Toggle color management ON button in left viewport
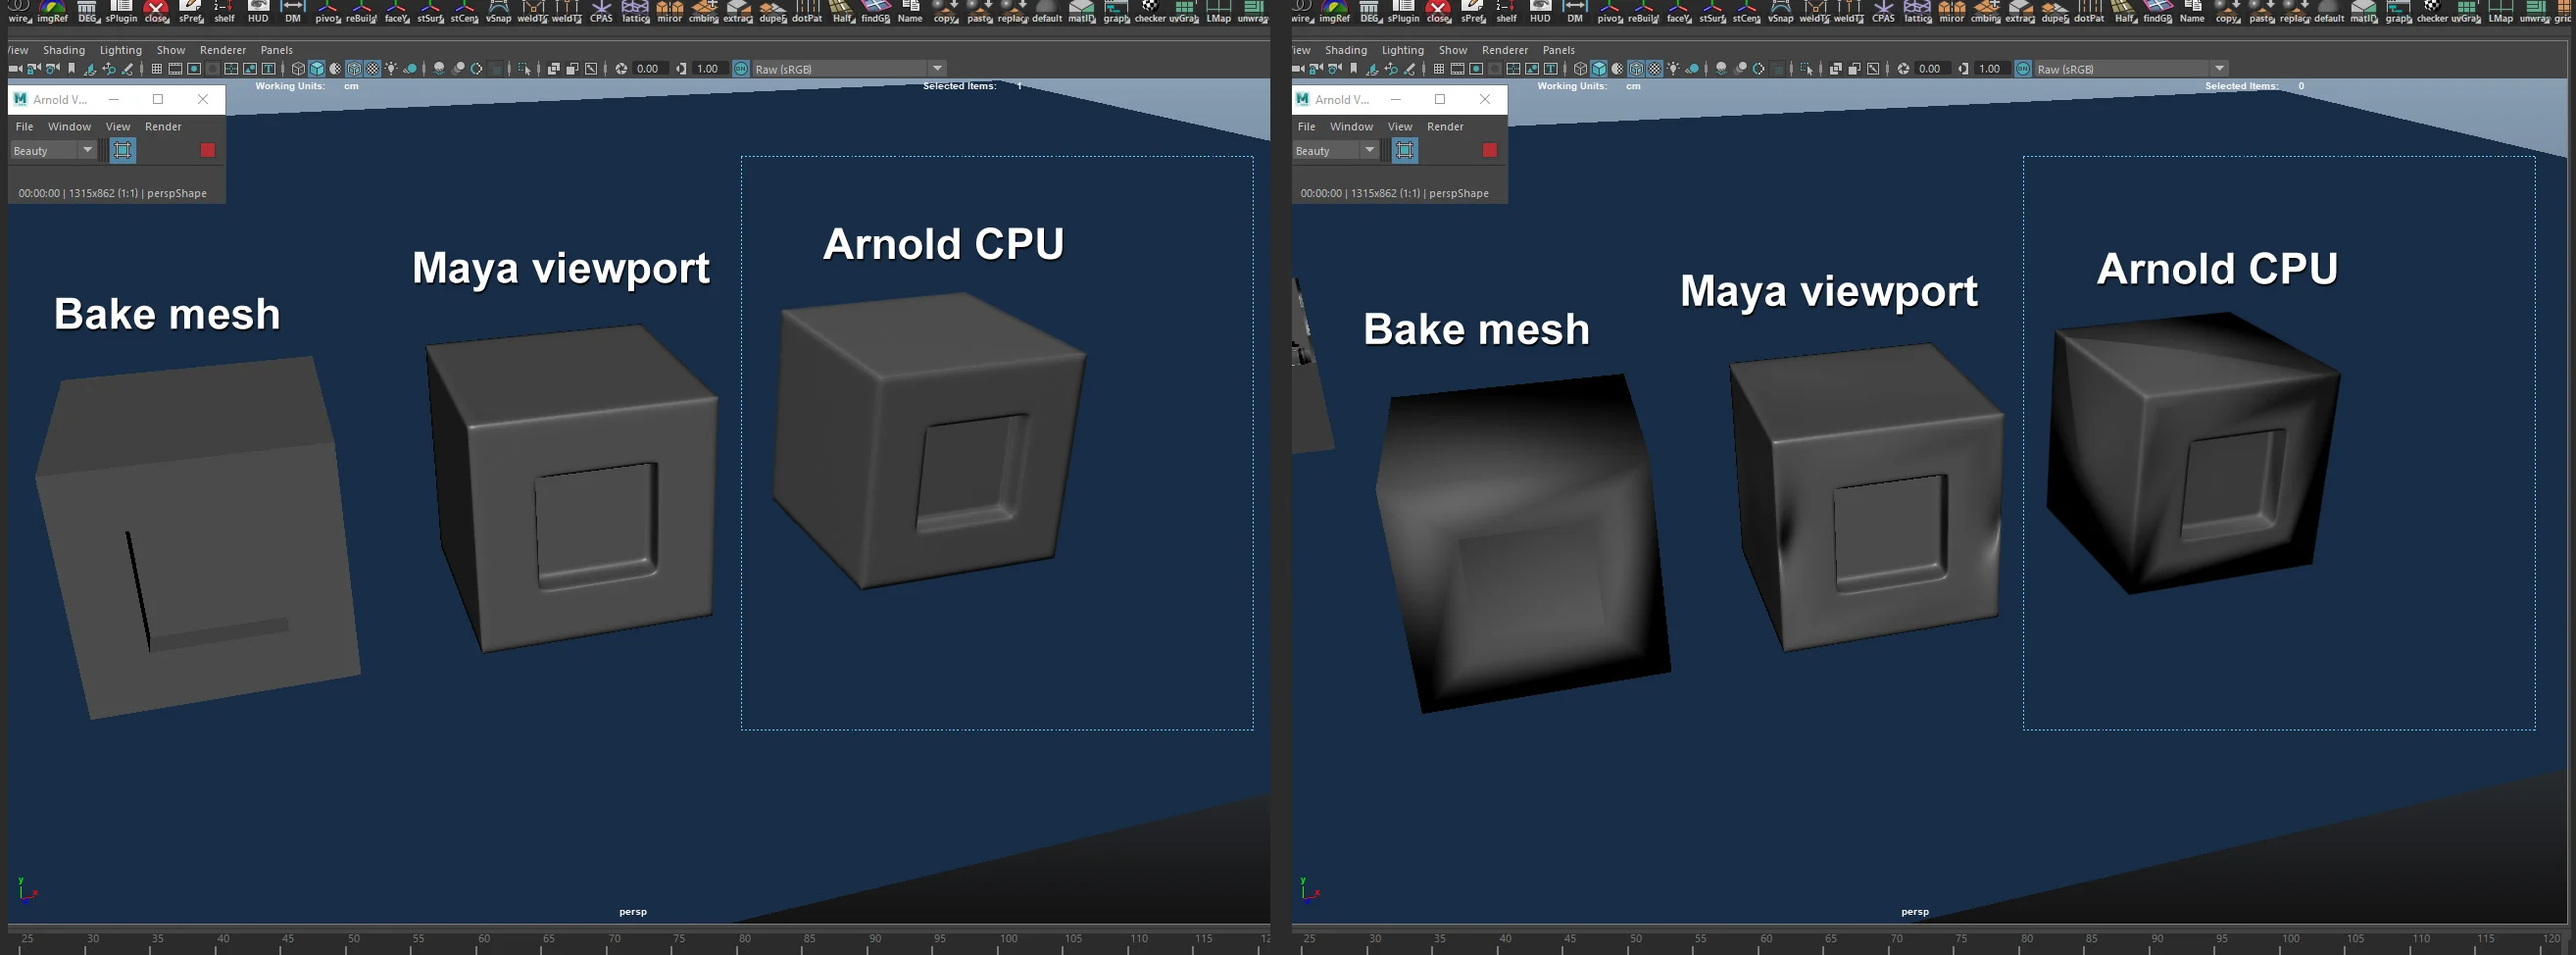2576x955 pixels. pyautogui.click(x=741, y=68)
